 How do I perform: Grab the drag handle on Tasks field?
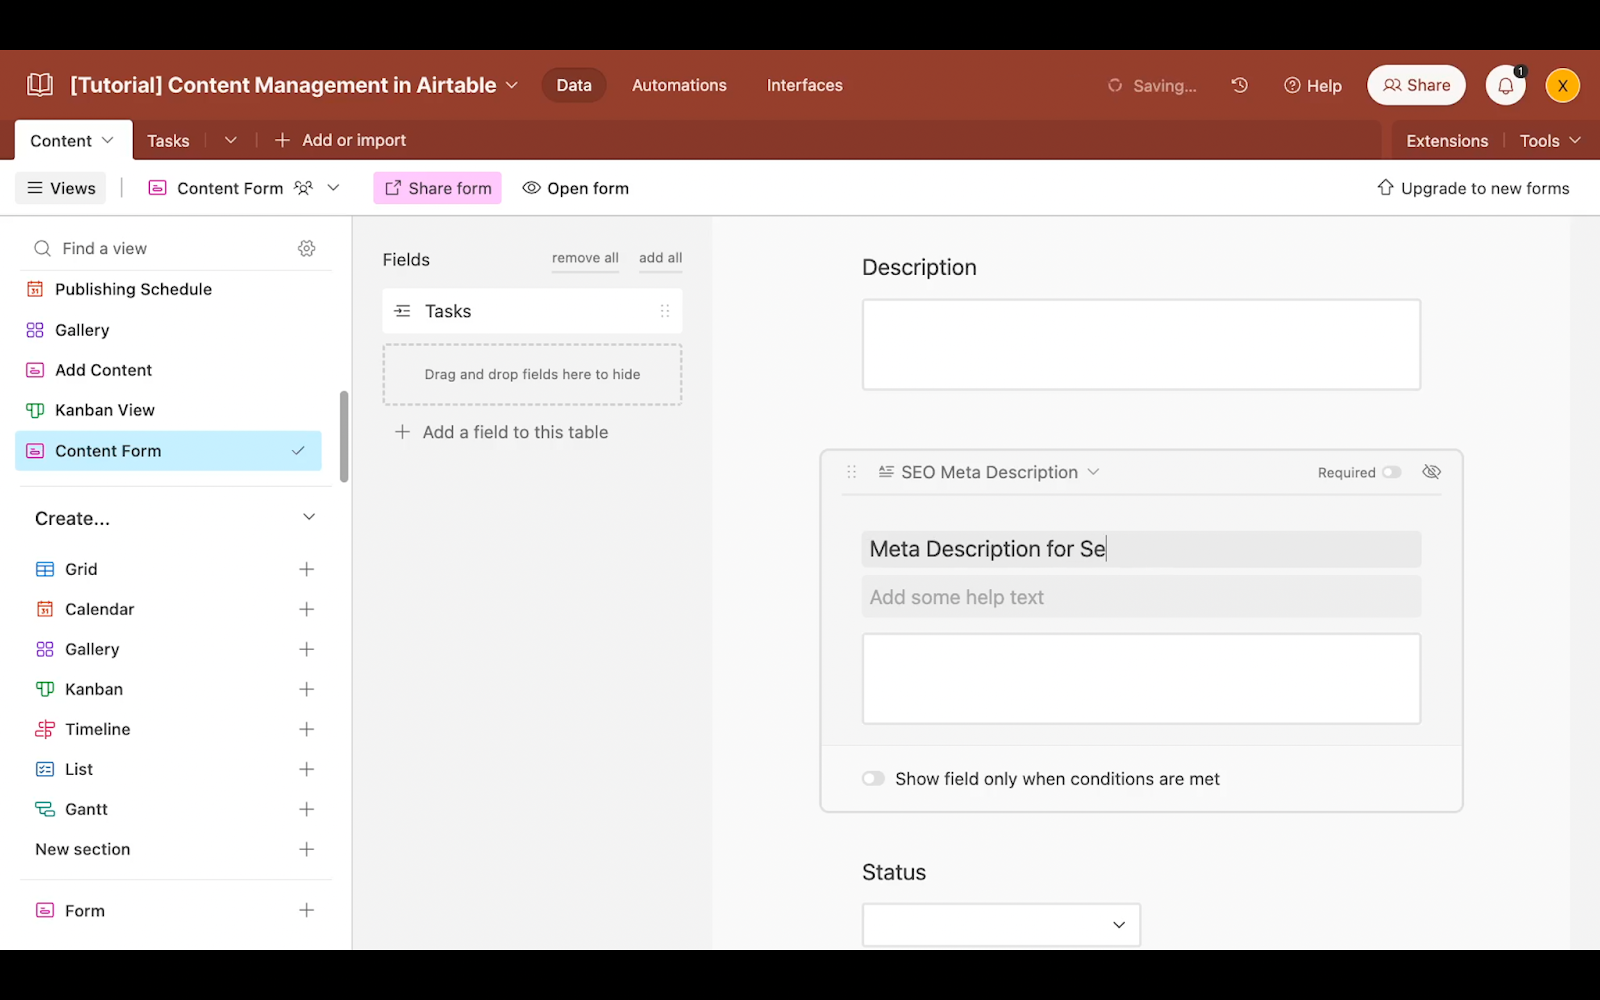(665, 311)
